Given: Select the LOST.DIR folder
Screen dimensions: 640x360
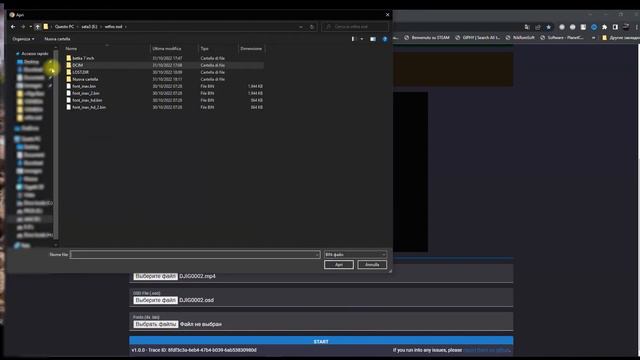Looking at the screenshot, I should [164, 72].
